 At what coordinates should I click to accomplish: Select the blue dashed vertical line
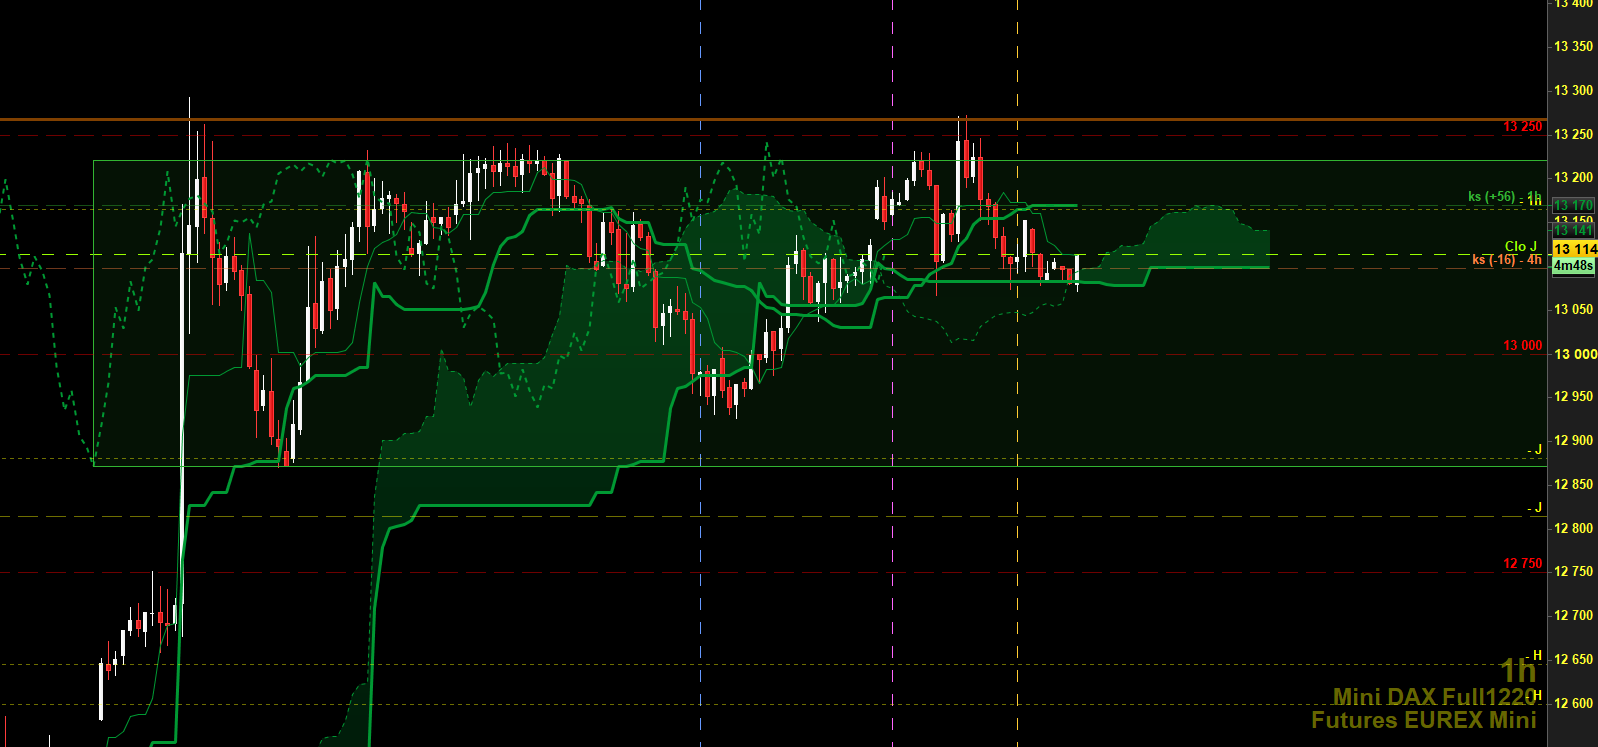[700, 373]
